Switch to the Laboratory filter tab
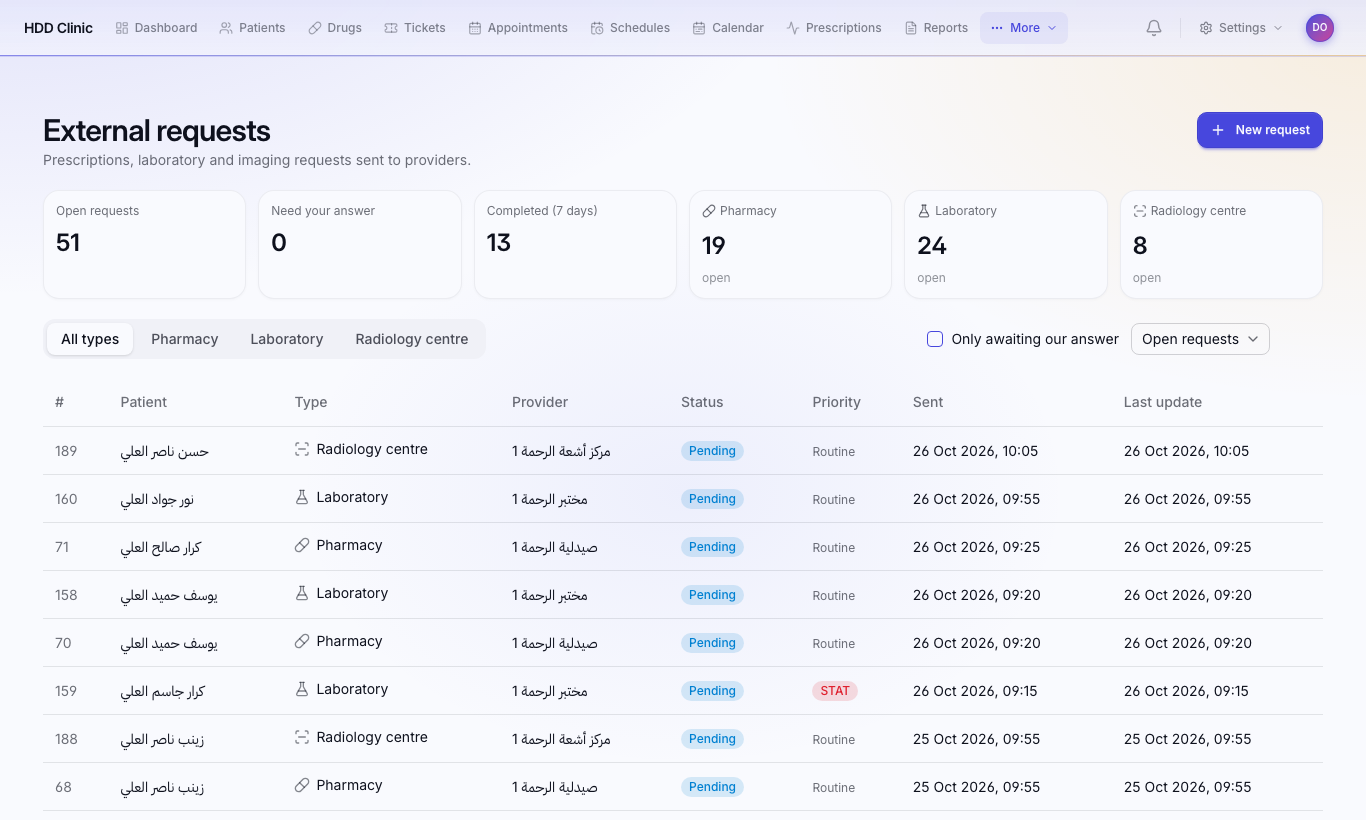 [287, 339]
